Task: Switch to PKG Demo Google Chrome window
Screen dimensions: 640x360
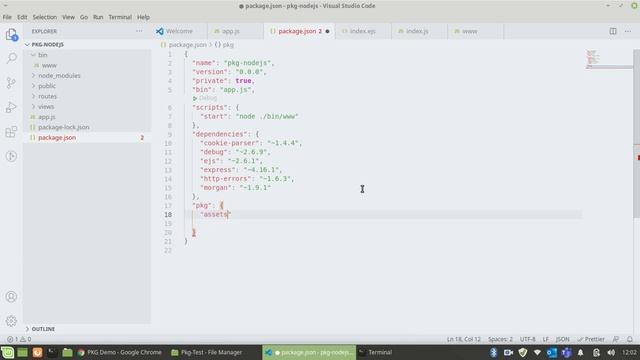Action: pos(119,352)
